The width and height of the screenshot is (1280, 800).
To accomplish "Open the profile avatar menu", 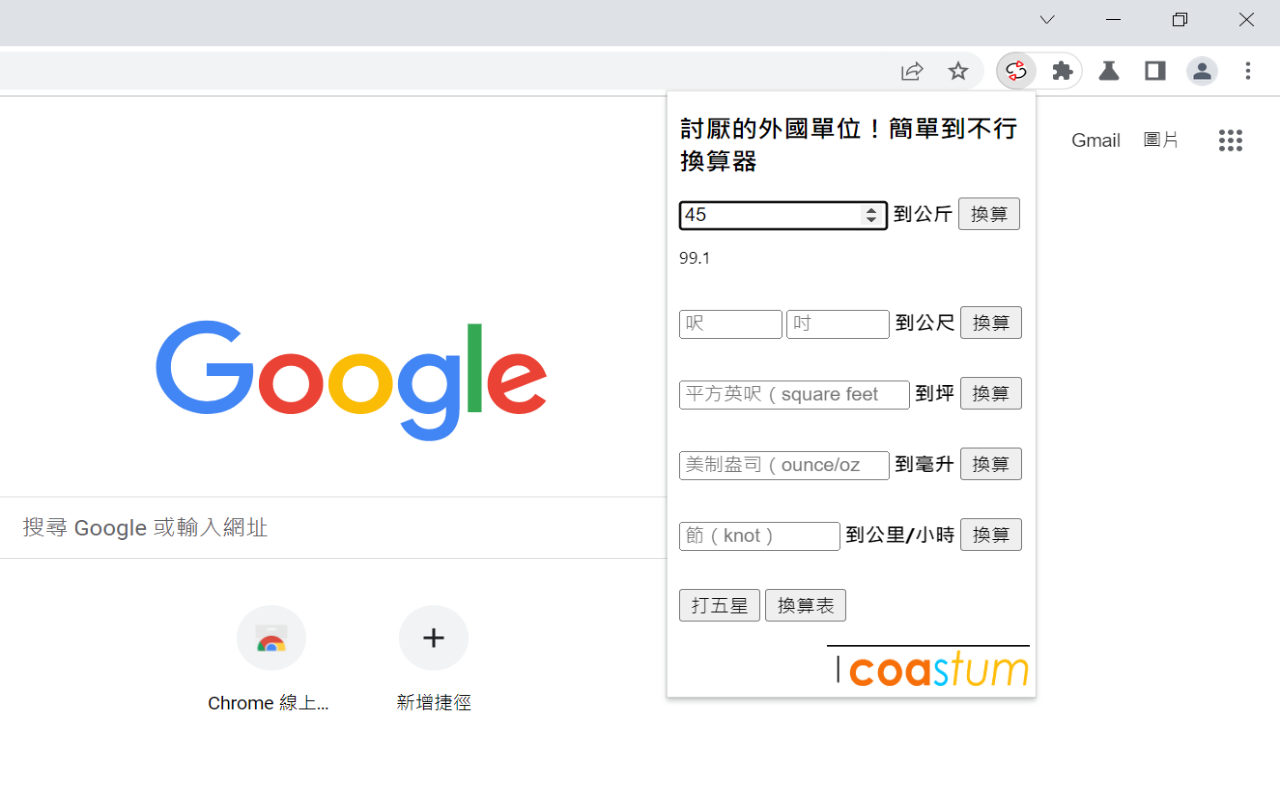I will pos(1202,71).
